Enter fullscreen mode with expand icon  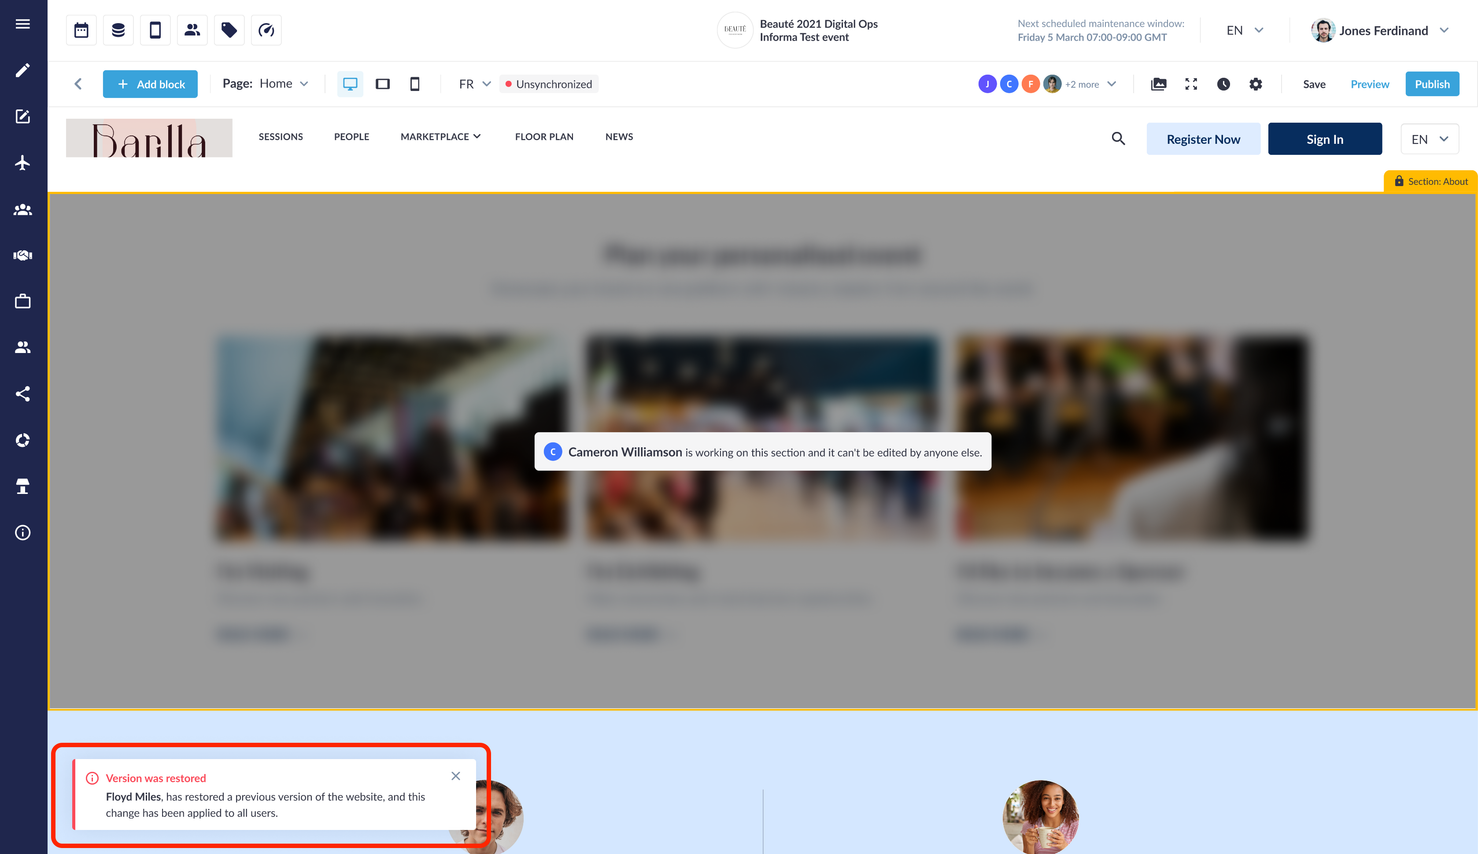1191,84
